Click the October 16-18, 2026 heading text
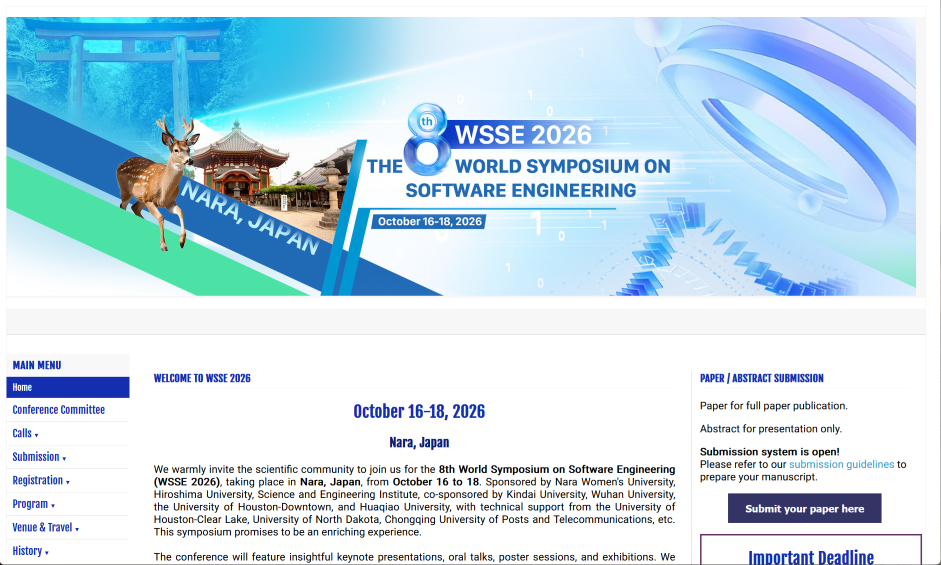 pos(419,411)
